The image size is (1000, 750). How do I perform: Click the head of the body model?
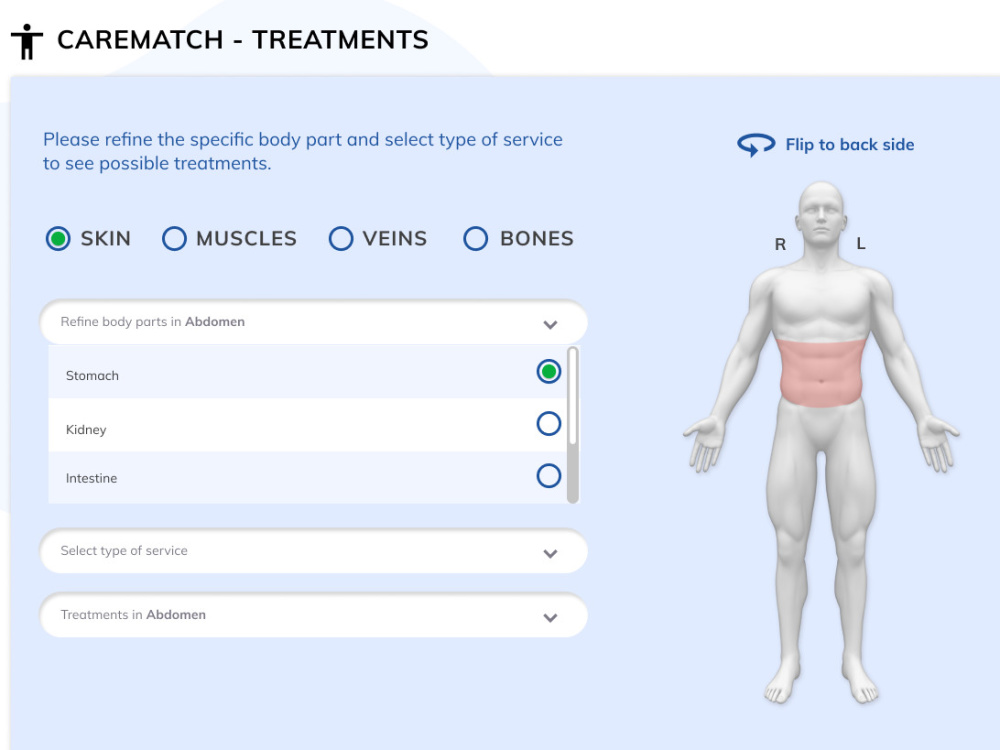[x=821, y=212]
